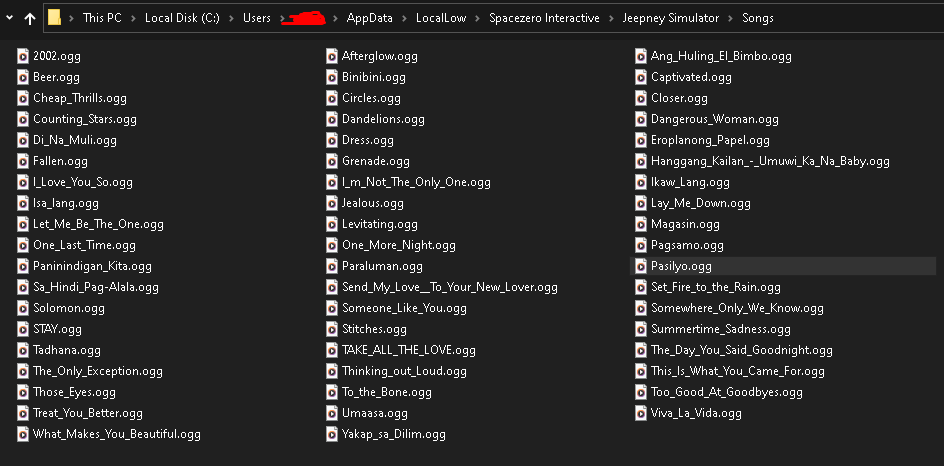Go to Local Disk (C:) breadcrumb
944x466 pixels.
(182, 18)
